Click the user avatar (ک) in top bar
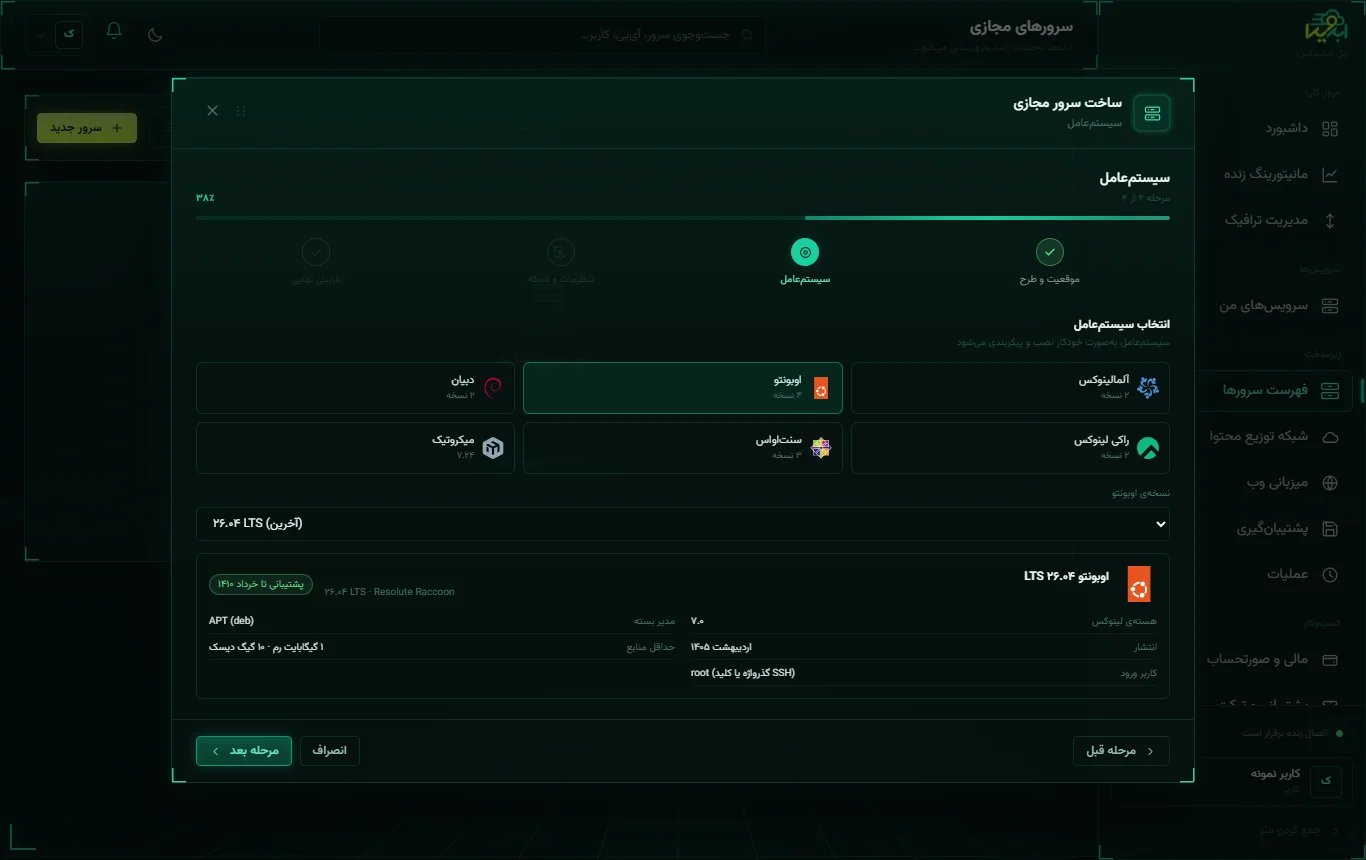 tap(69, 33)
